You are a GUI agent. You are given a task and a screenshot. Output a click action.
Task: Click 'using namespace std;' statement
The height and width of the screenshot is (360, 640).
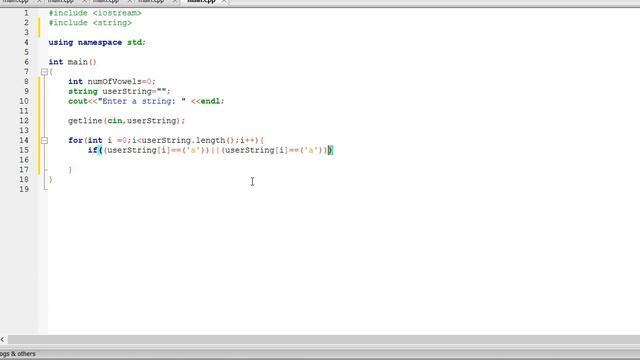(97, 42)
